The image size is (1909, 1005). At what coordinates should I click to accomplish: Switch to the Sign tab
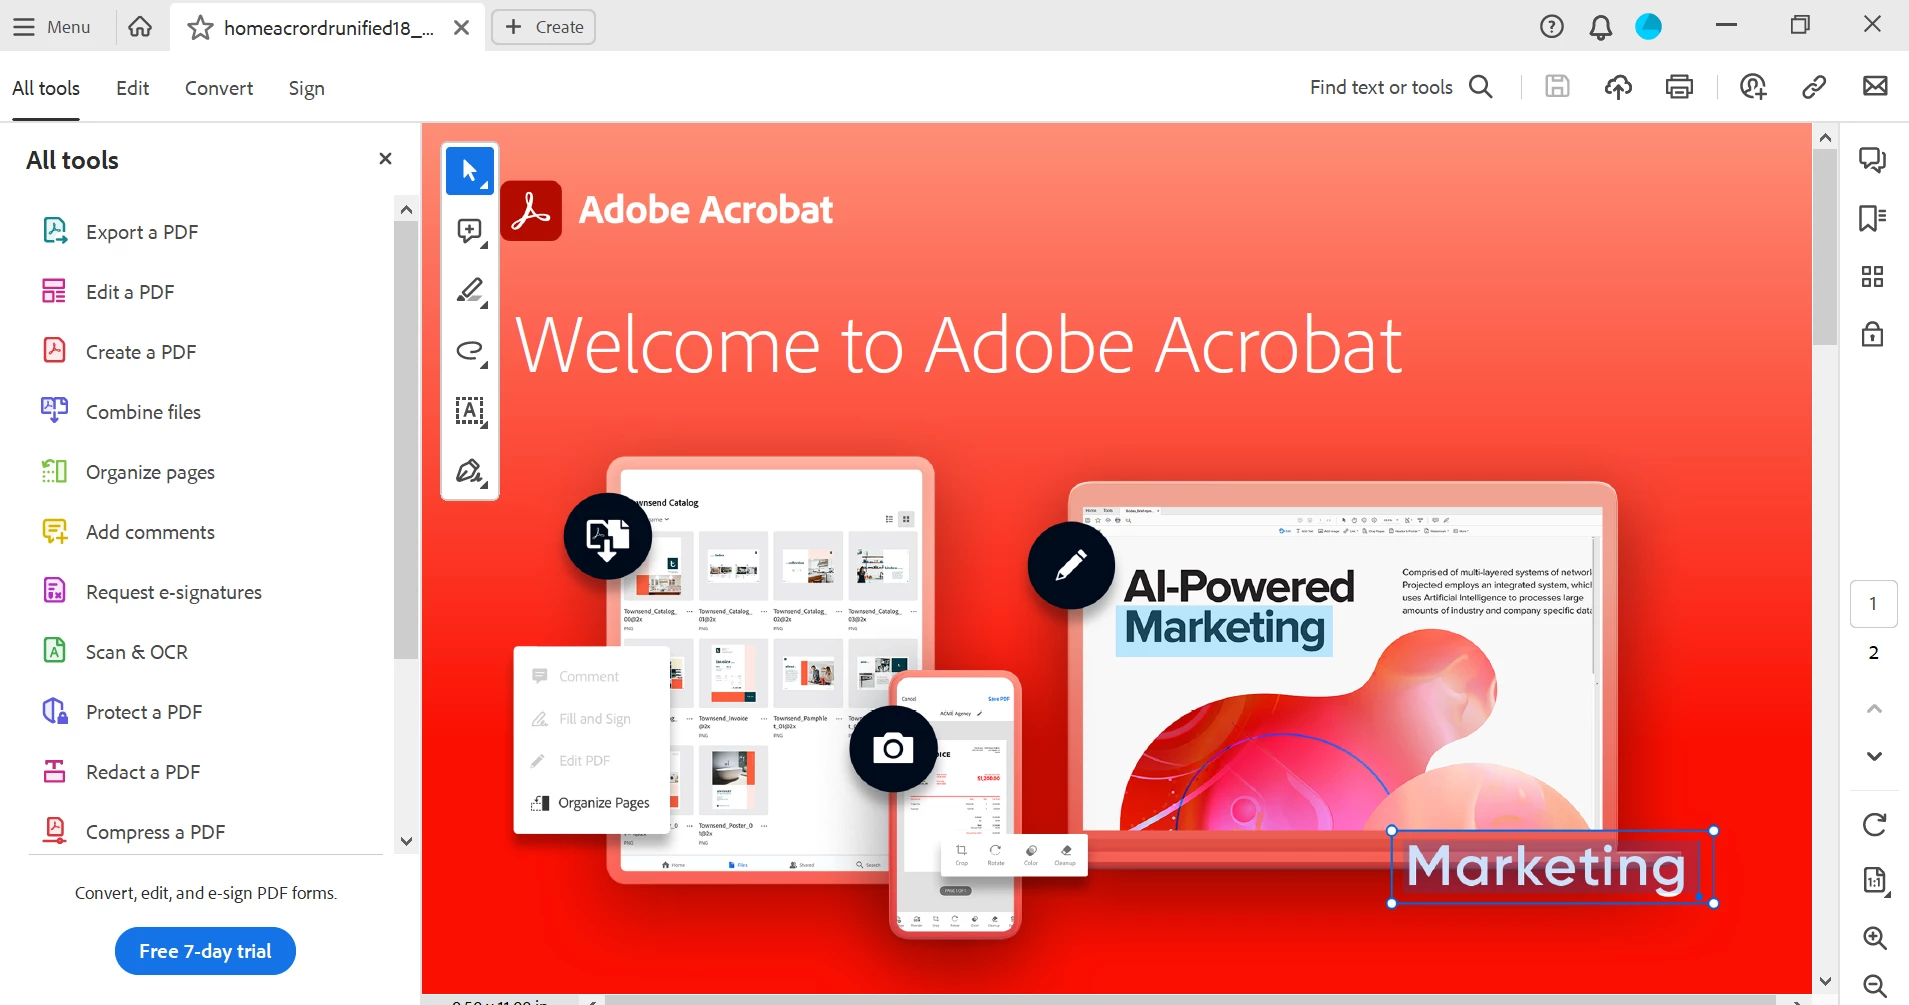[x=306, y=88]
